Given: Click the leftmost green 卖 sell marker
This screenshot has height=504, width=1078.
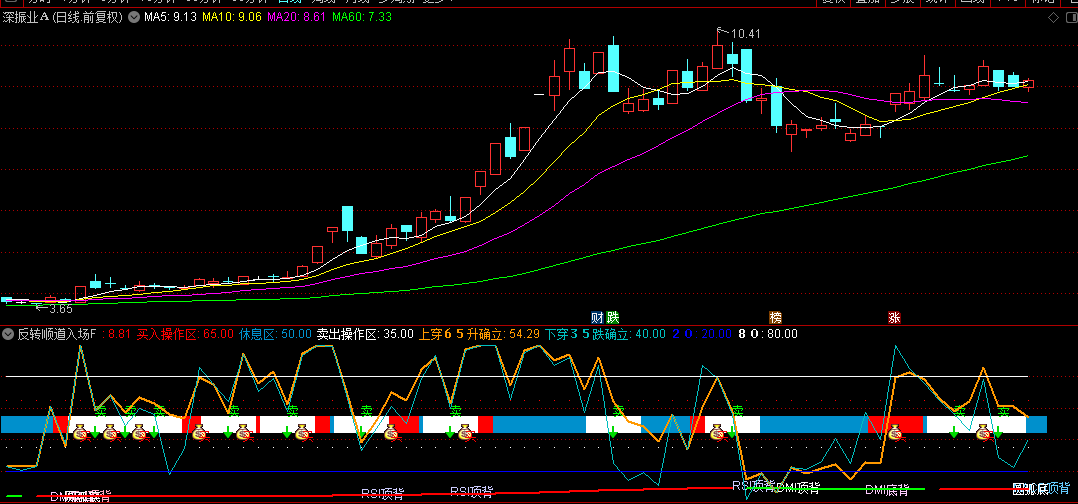Looking at the screenshot, I should [100, 411].
